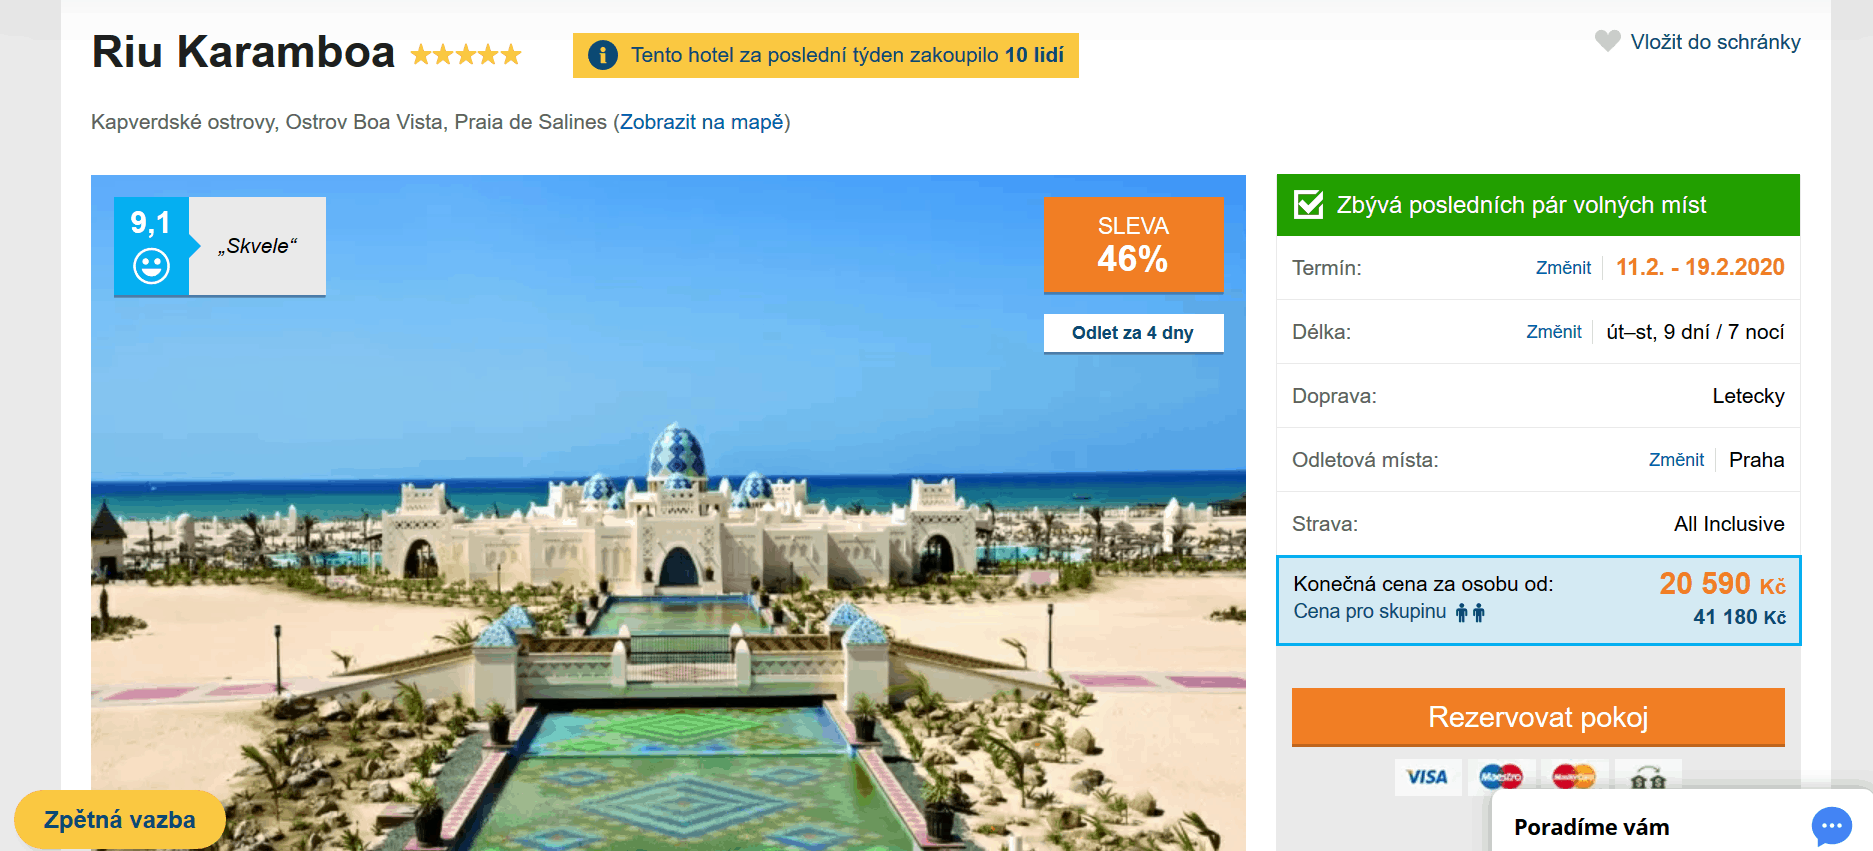Click the bank transfer payment icon
Image resolution: width=1873 pixels, height=851 pixels.
[1648, 777]
